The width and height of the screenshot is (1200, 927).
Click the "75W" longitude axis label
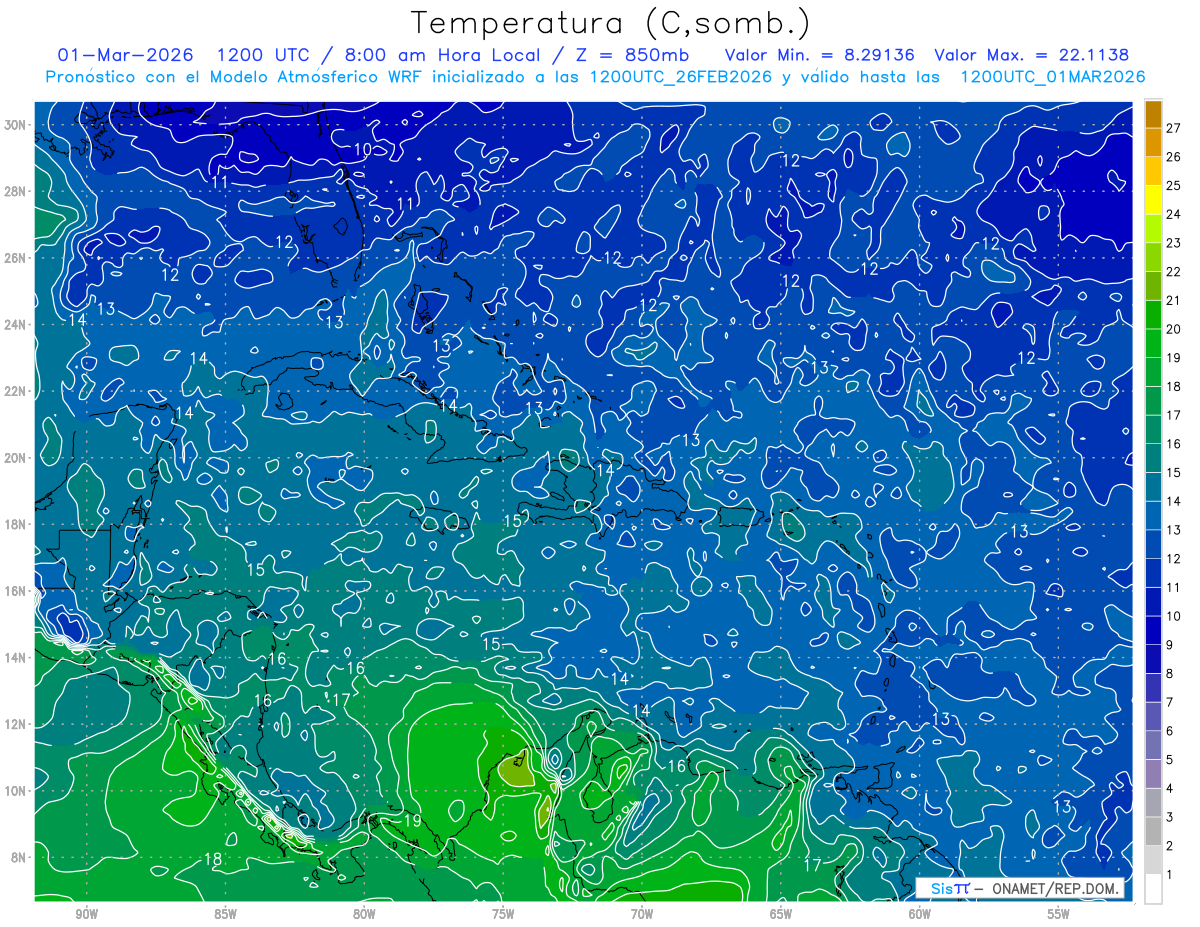click(503, 914)
